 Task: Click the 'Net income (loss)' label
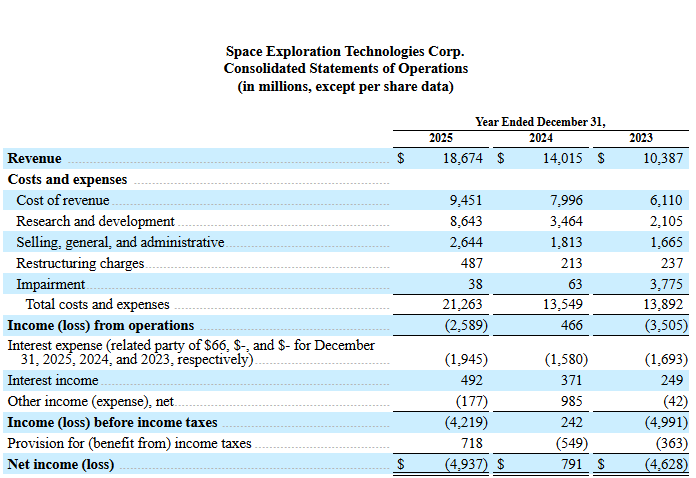pyautogui.click(x=61, y=464)
